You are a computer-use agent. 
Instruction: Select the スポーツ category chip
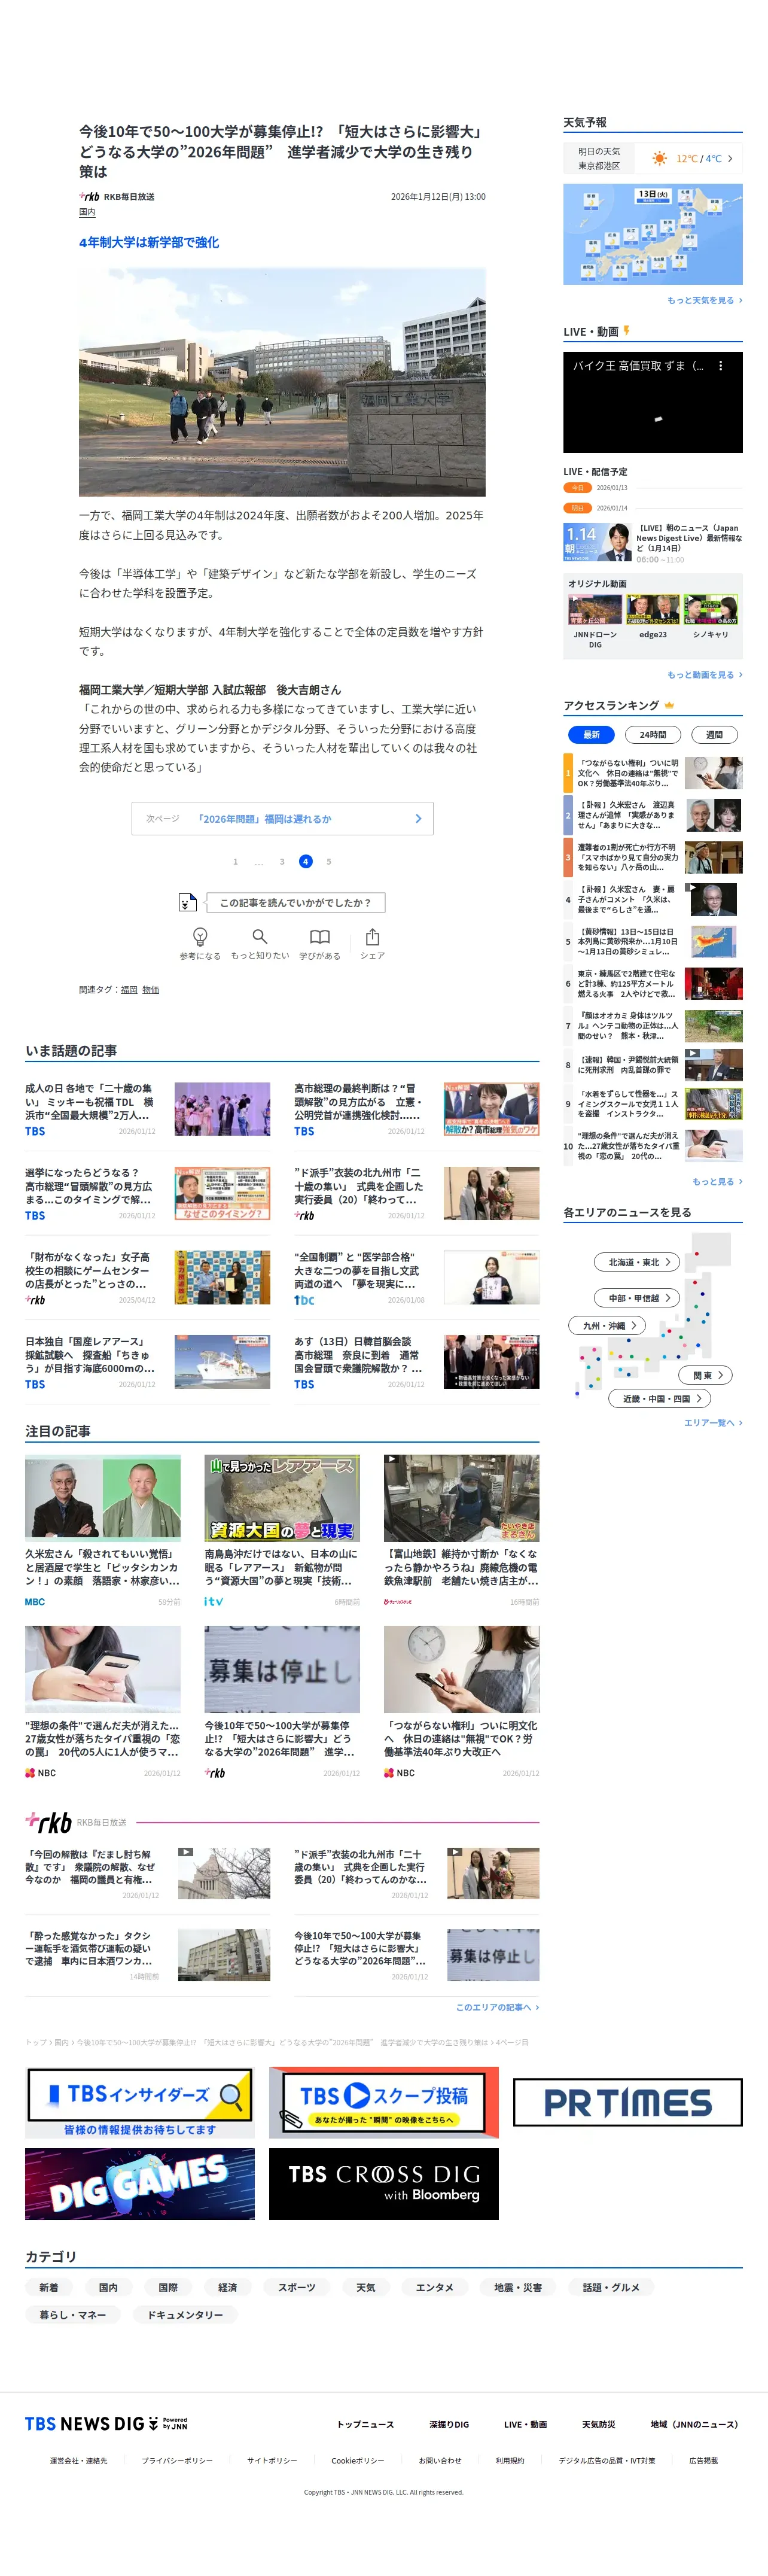click(x=297, y=2287)
